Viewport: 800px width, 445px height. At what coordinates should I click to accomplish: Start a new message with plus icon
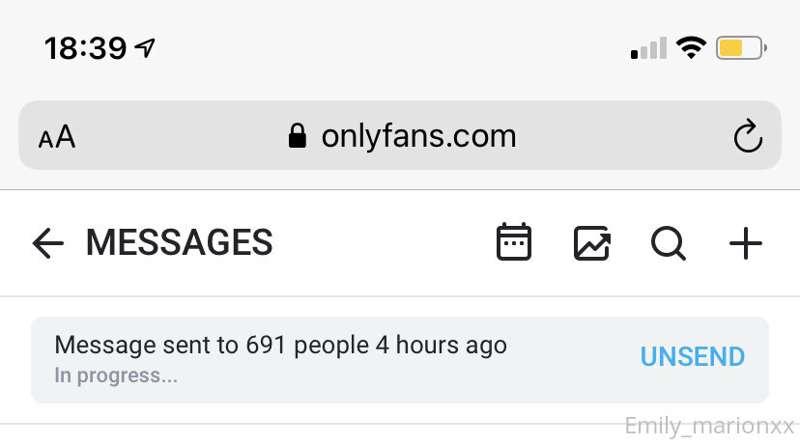[745, 244]
